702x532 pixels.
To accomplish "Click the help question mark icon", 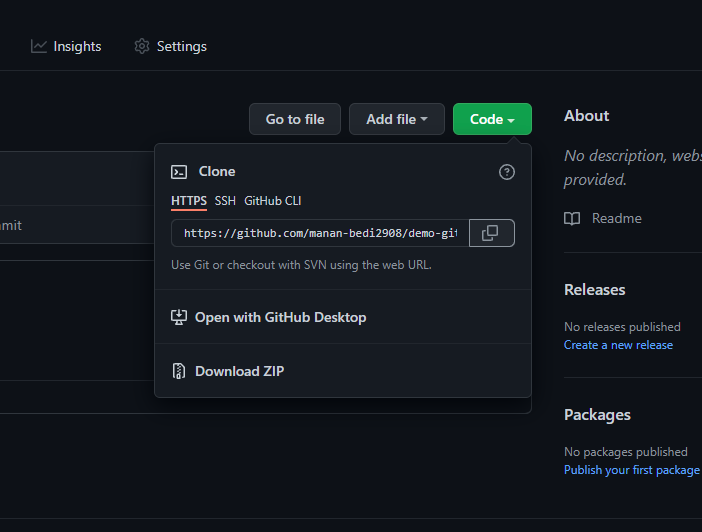I will [x=507, y=172].
